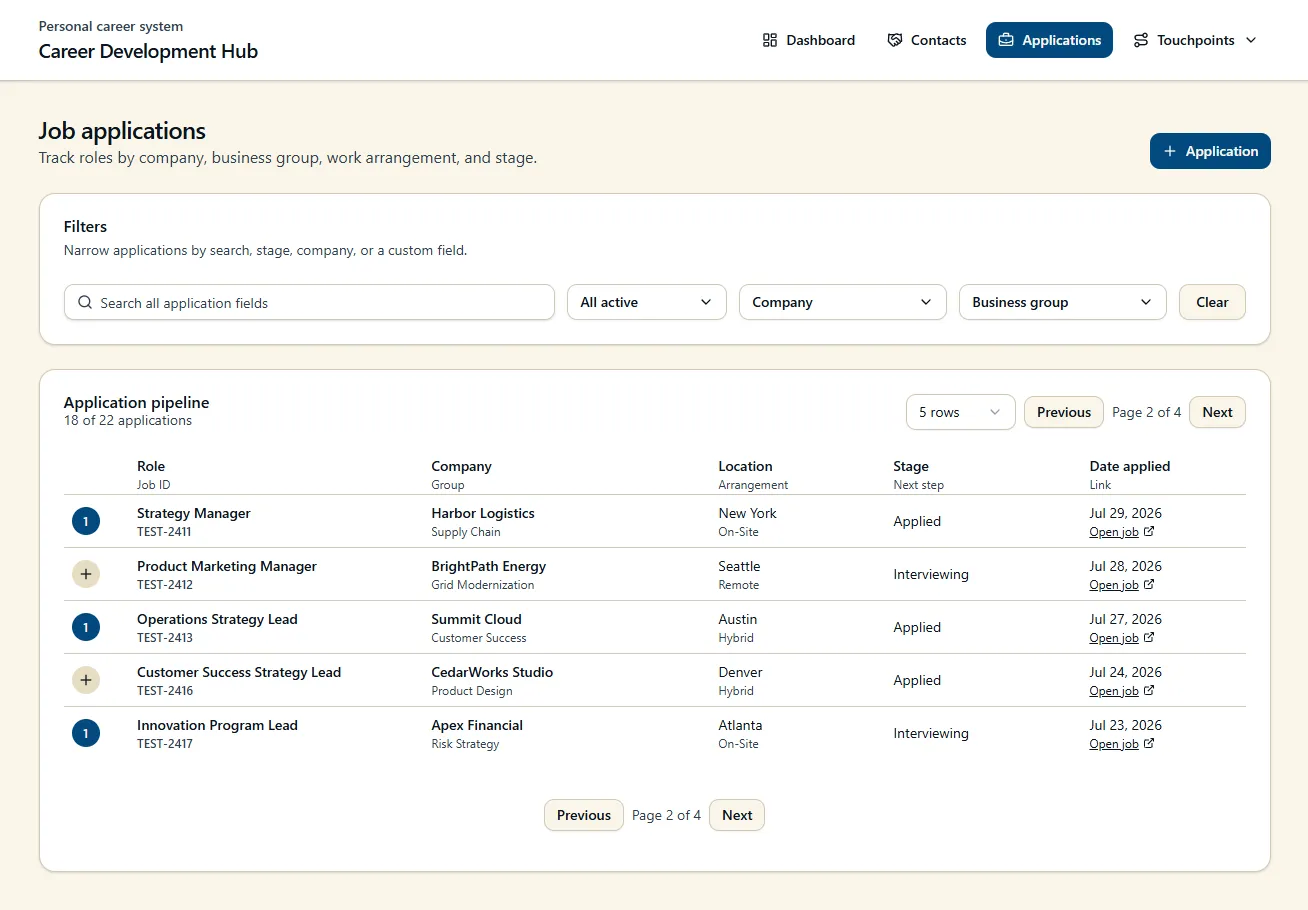Click the BrightPath Energy company cell
The height and width of the screenshot is (910, 1308).
(489, 566)
